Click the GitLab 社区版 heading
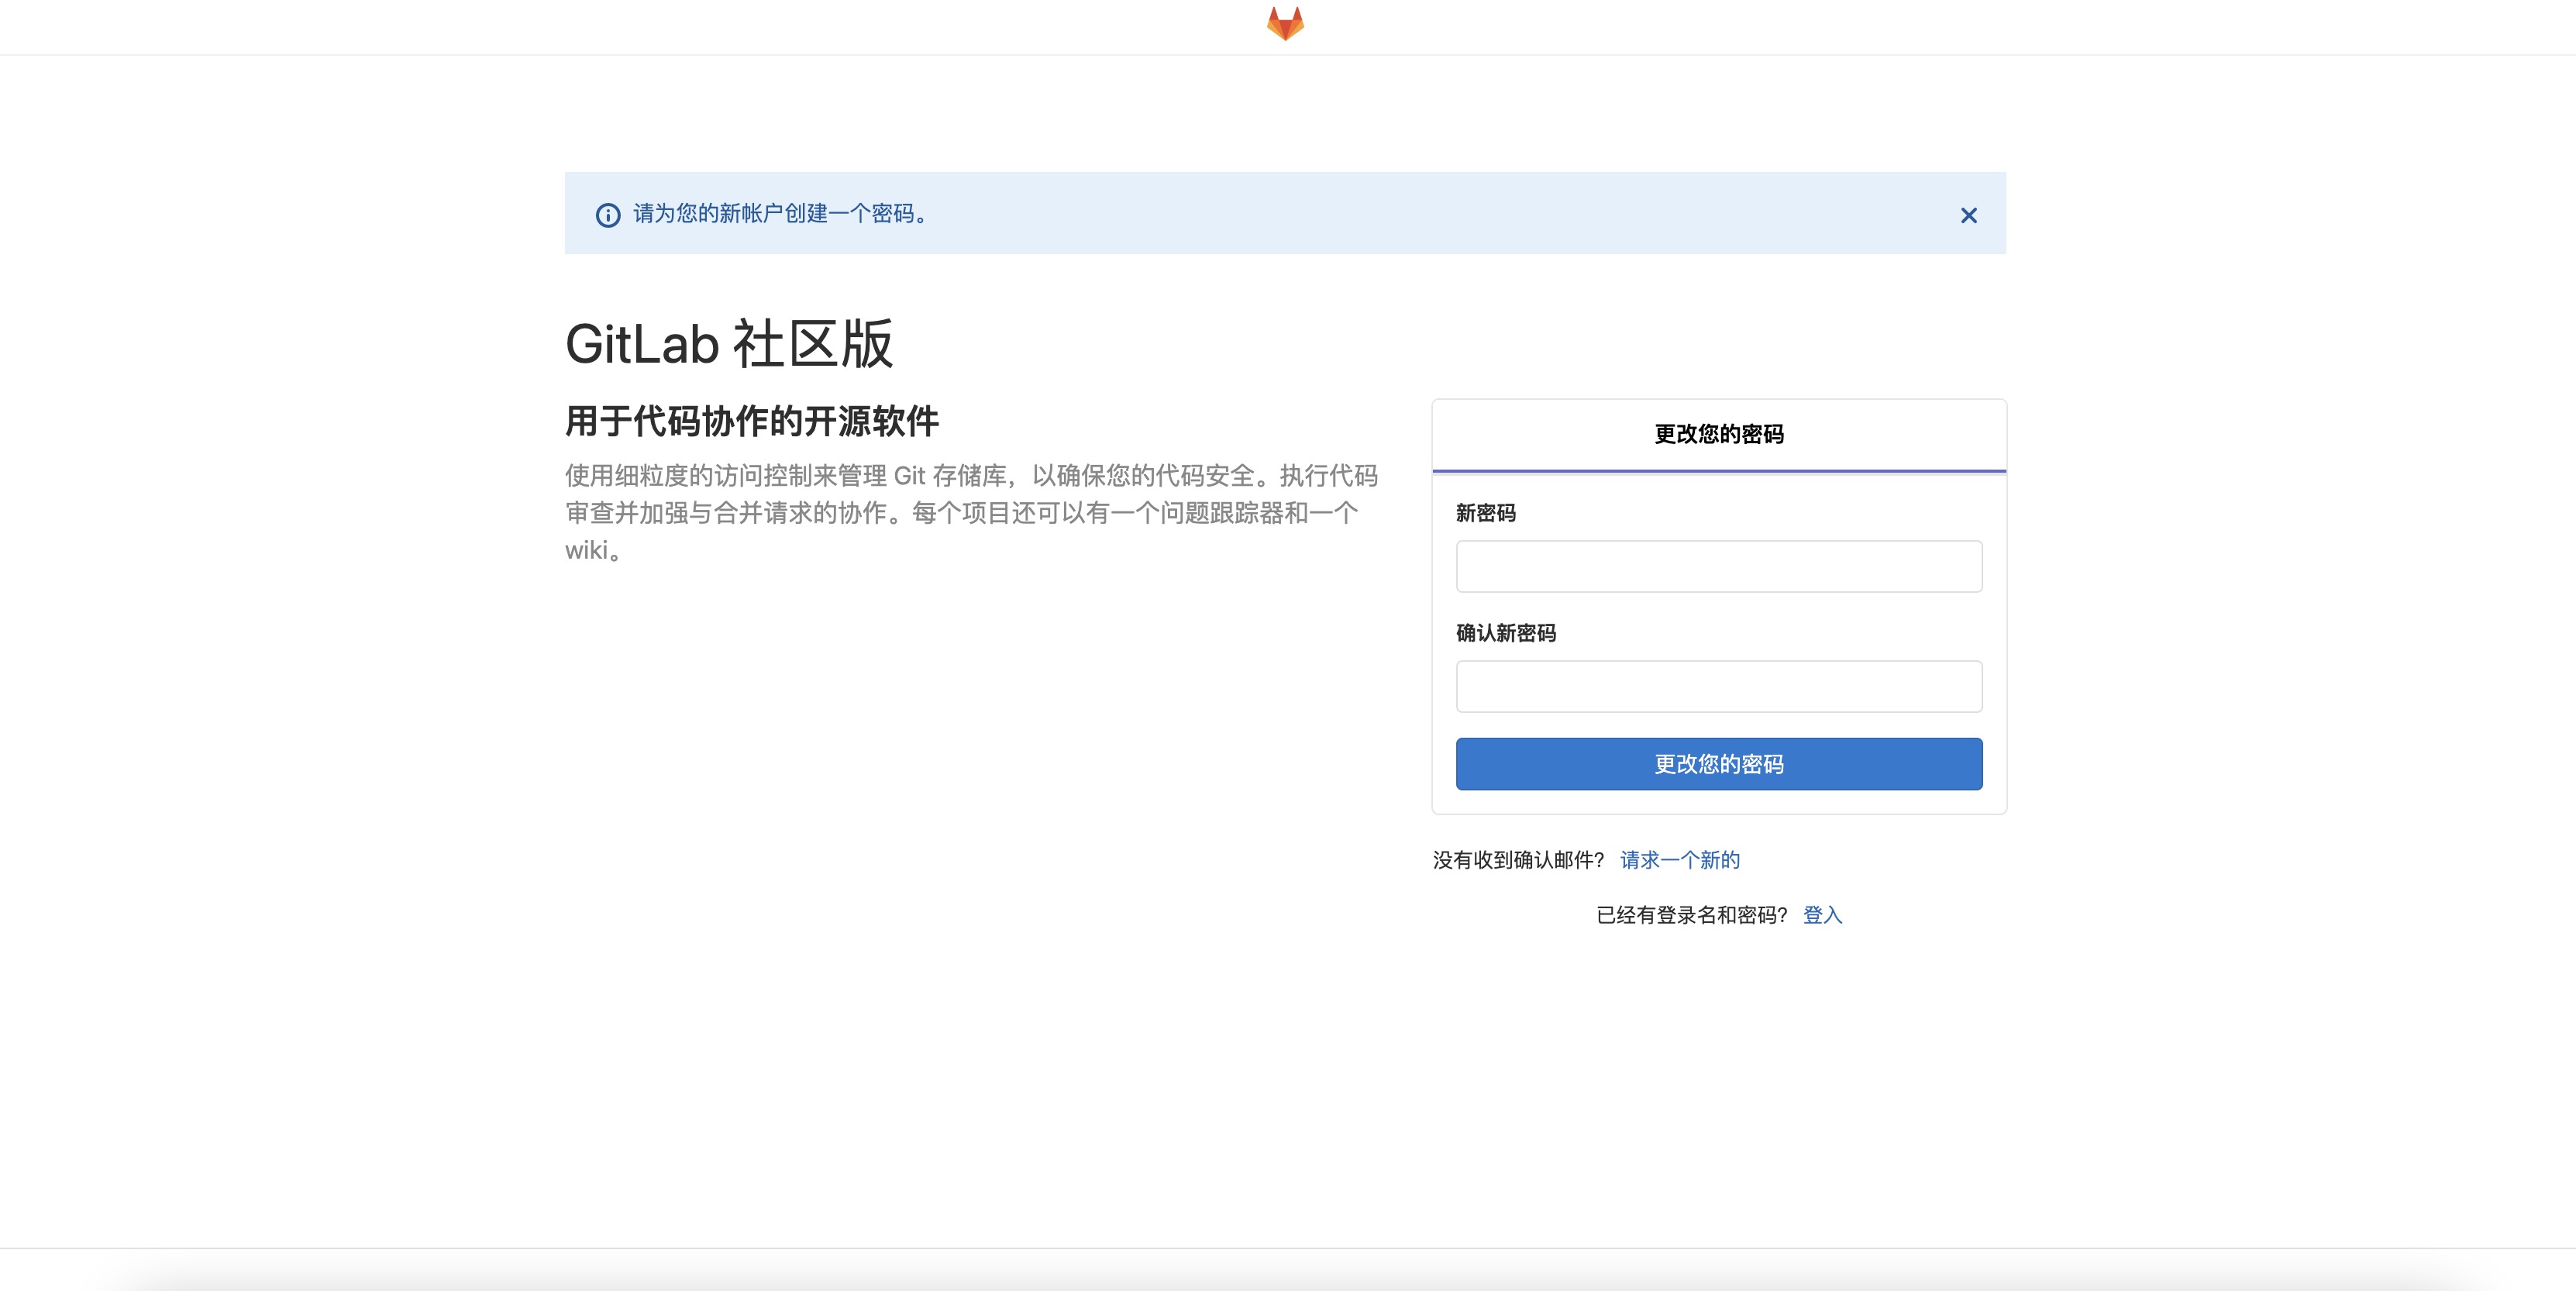The width and height of the screenshot is (2576, 1291). tap(728, 344)
